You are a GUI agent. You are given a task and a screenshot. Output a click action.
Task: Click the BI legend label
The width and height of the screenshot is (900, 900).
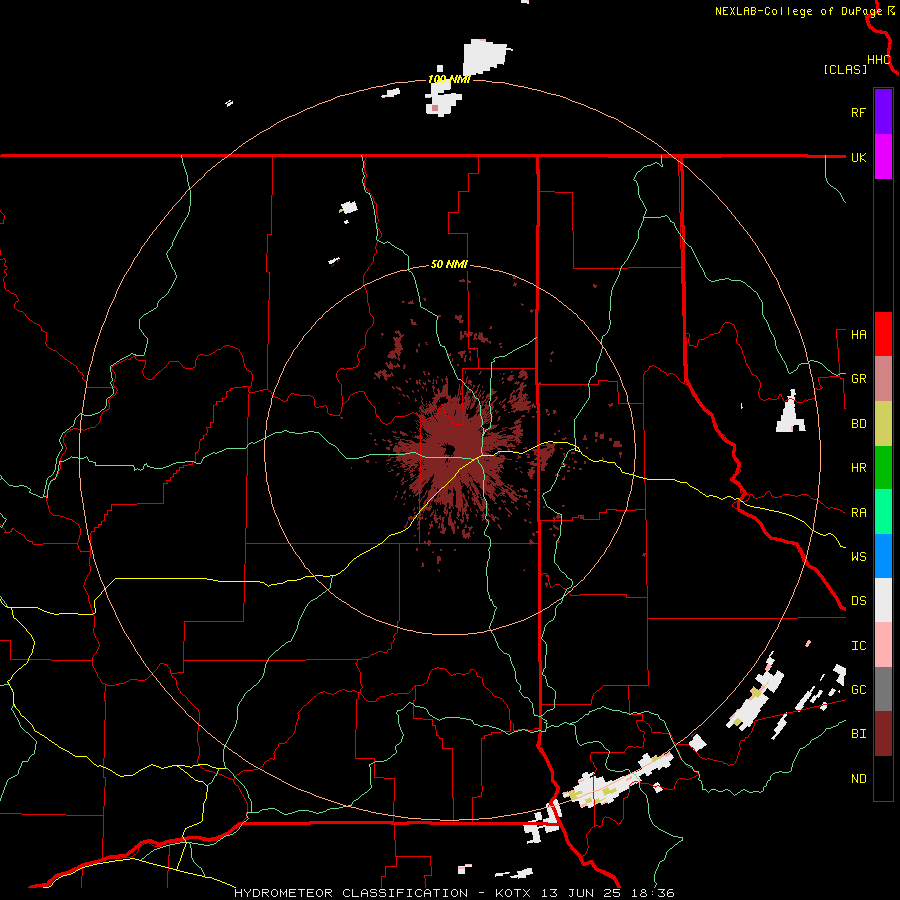(x=858, y=734)
